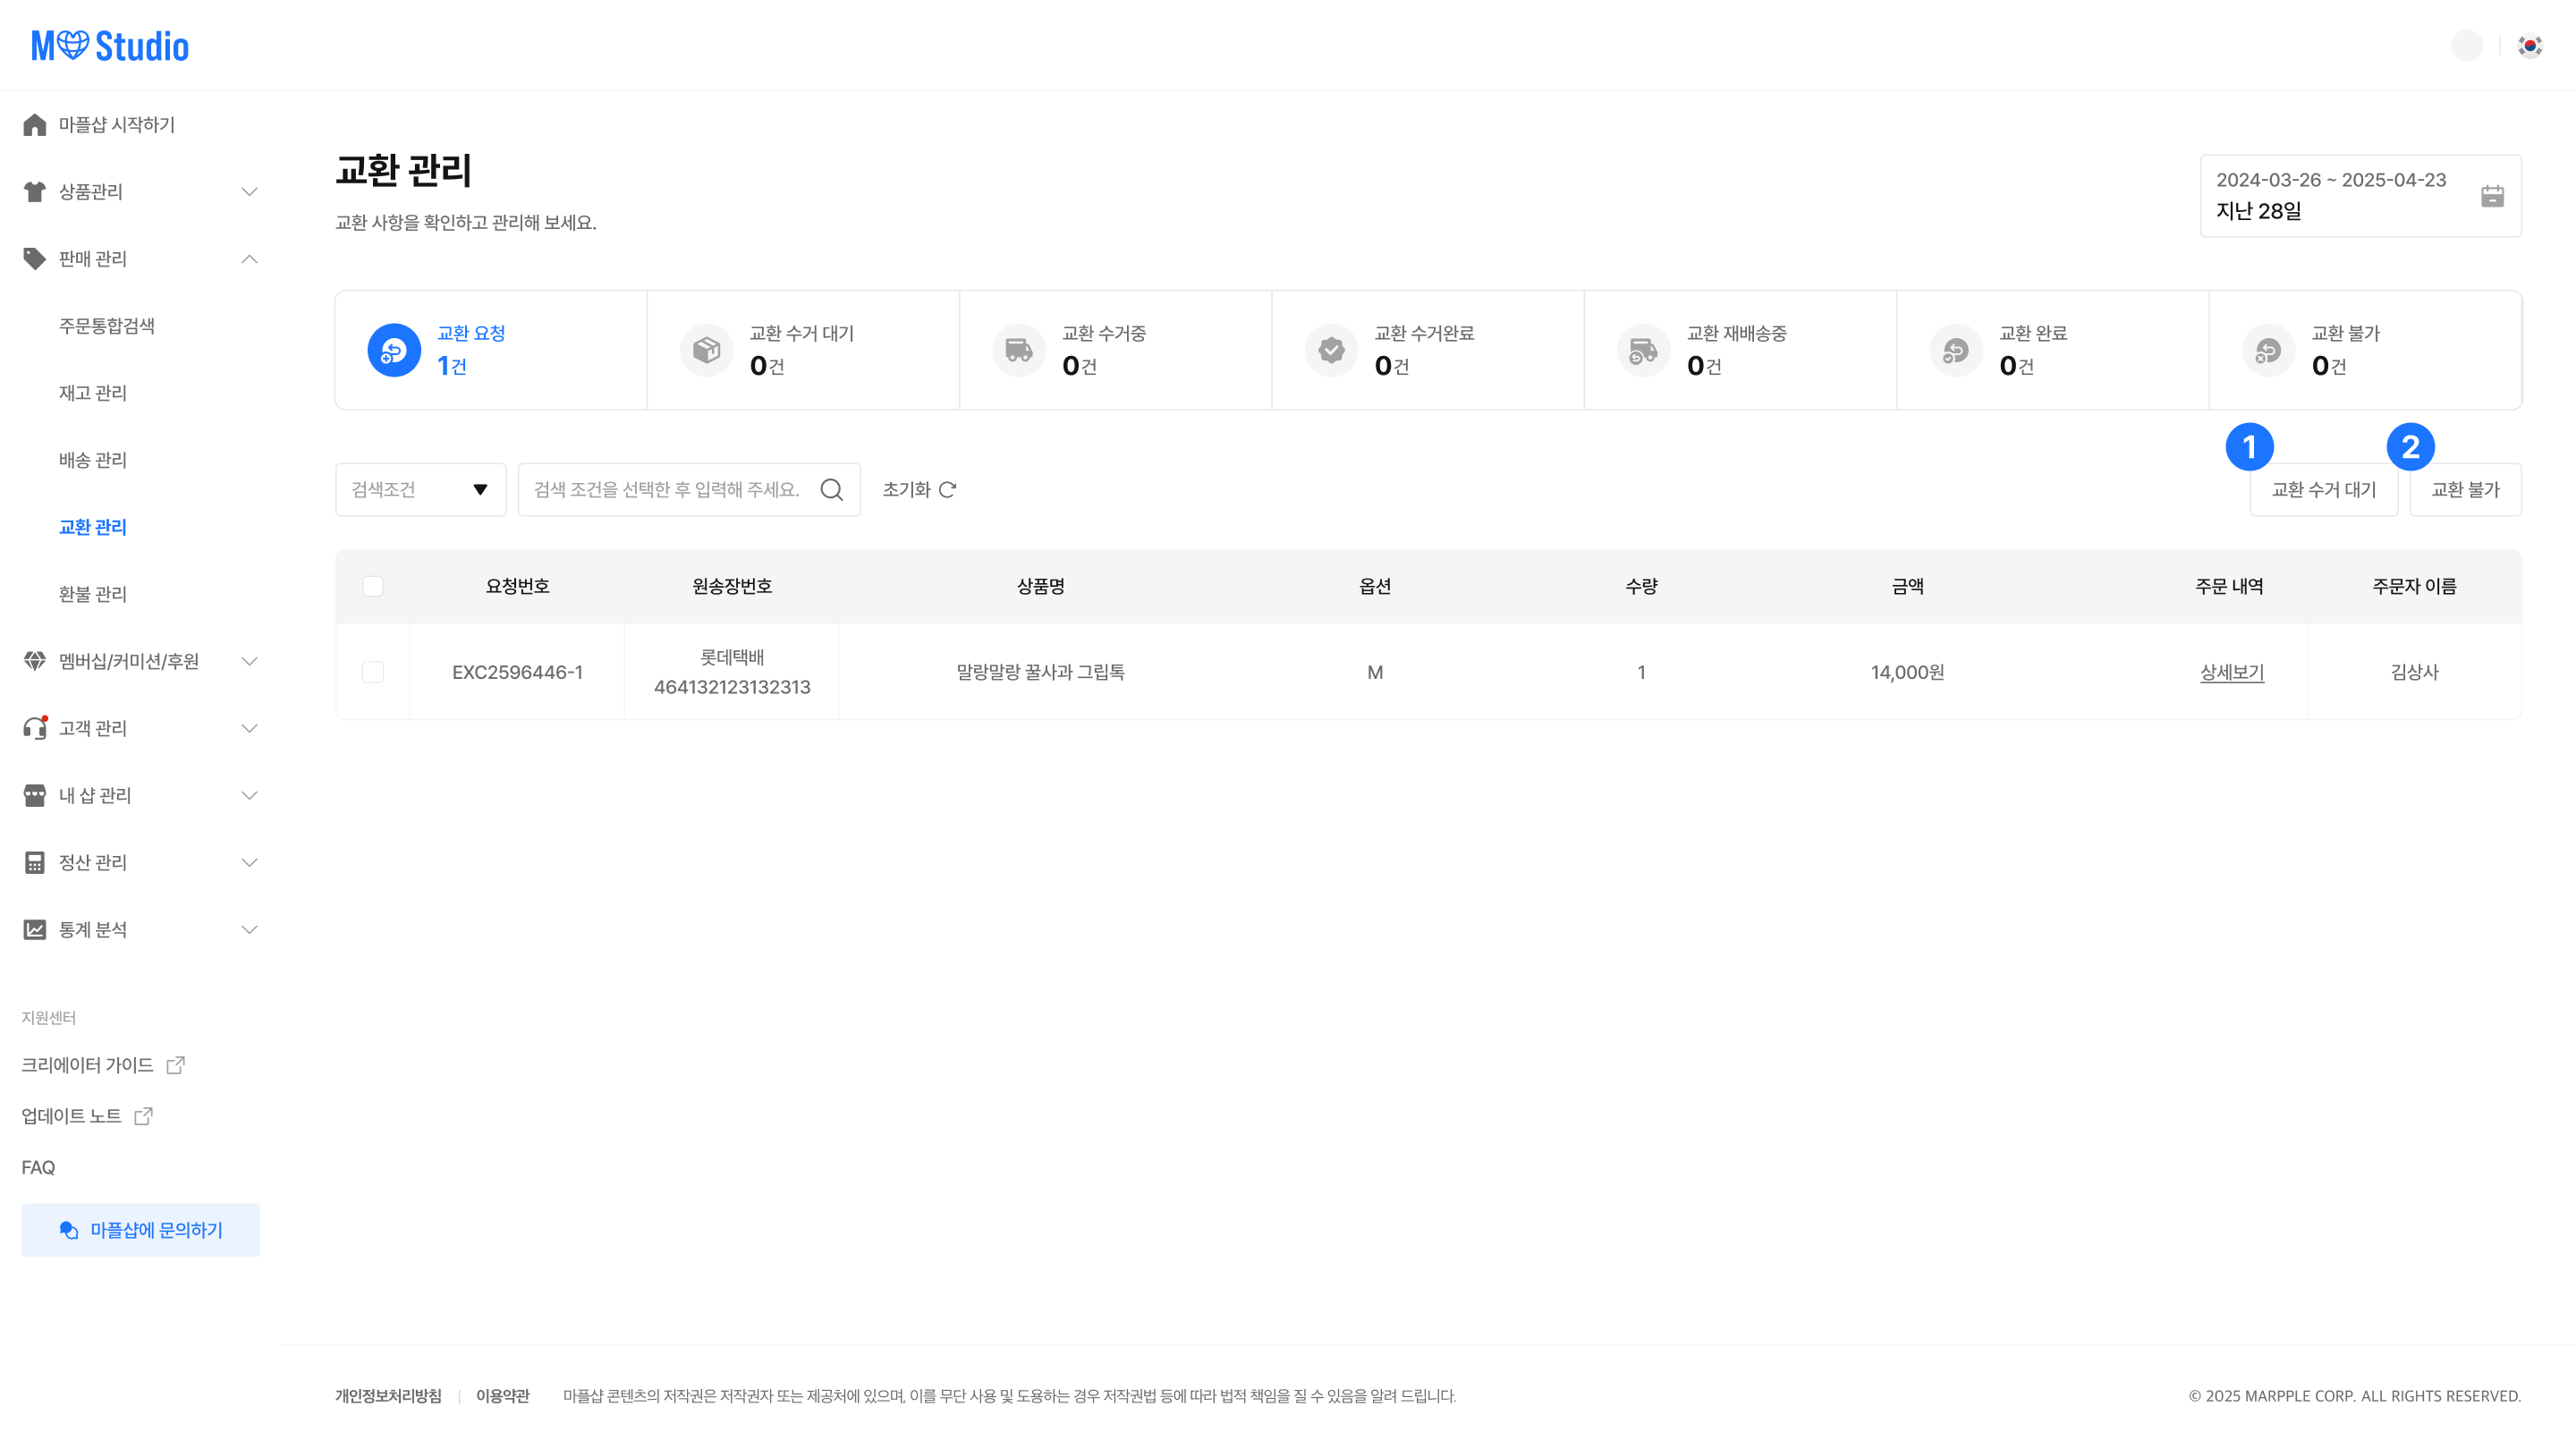
Task: Click the 교환 수거 대기 box icon
Action: pos(706,350)
